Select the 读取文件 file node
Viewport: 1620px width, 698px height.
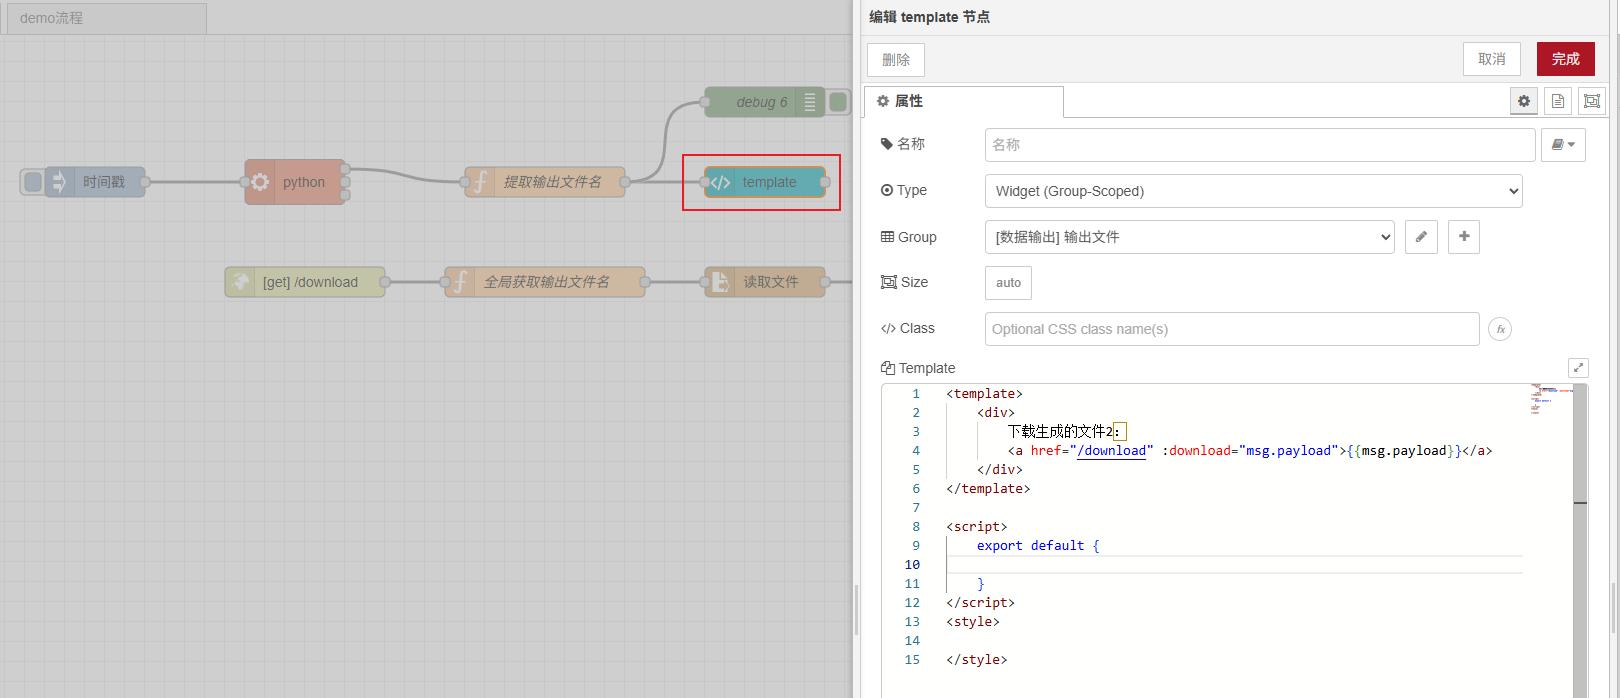pyautogui.click(x=765, y=282)
